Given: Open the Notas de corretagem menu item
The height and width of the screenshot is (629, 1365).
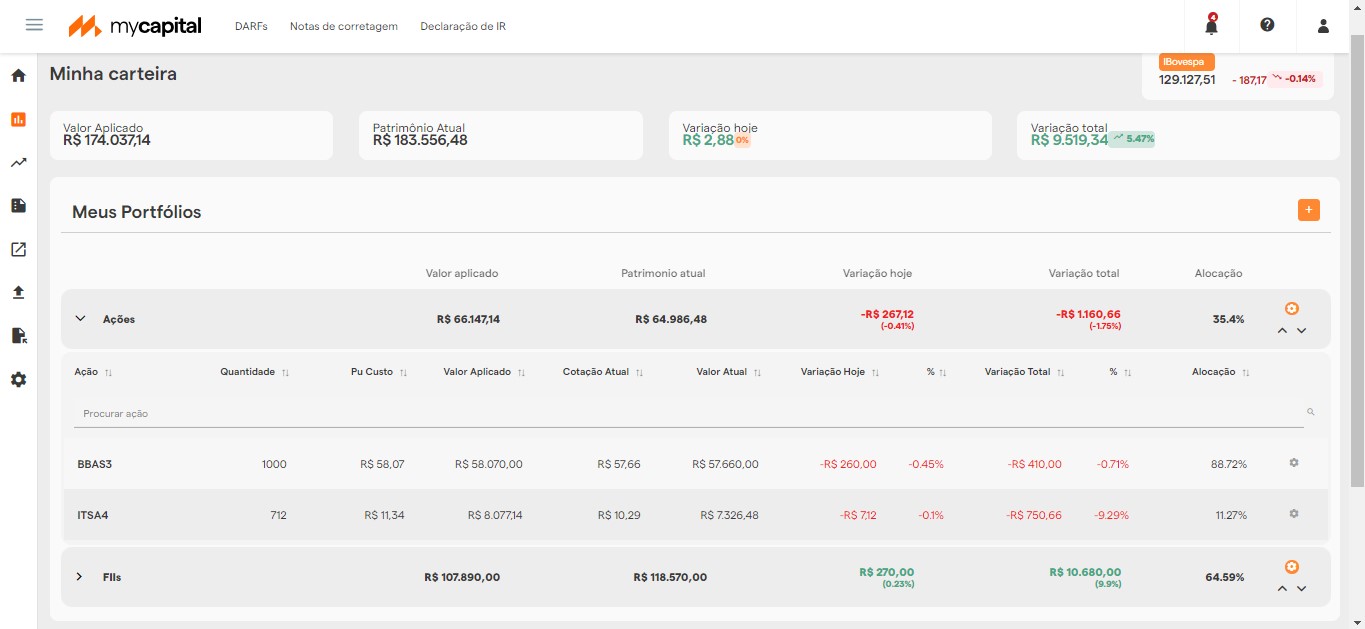Looking at the screenshot, I should (x=344, y=26).
